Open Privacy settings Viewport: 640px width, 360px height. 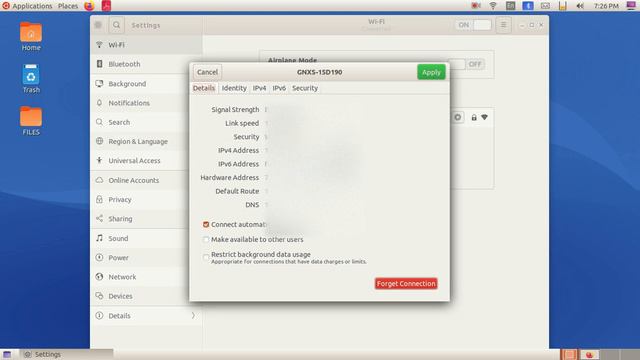click(x=146, y=200)
